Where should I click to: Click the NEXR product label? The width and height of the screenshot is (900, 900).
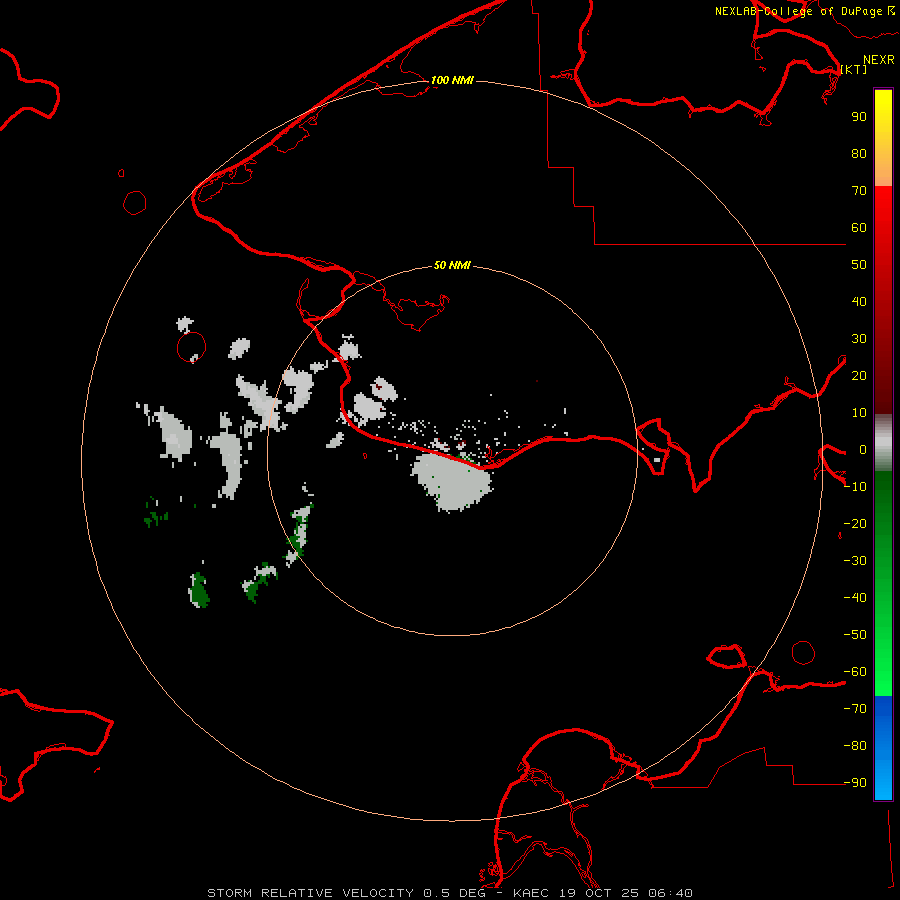click(879, 60)
